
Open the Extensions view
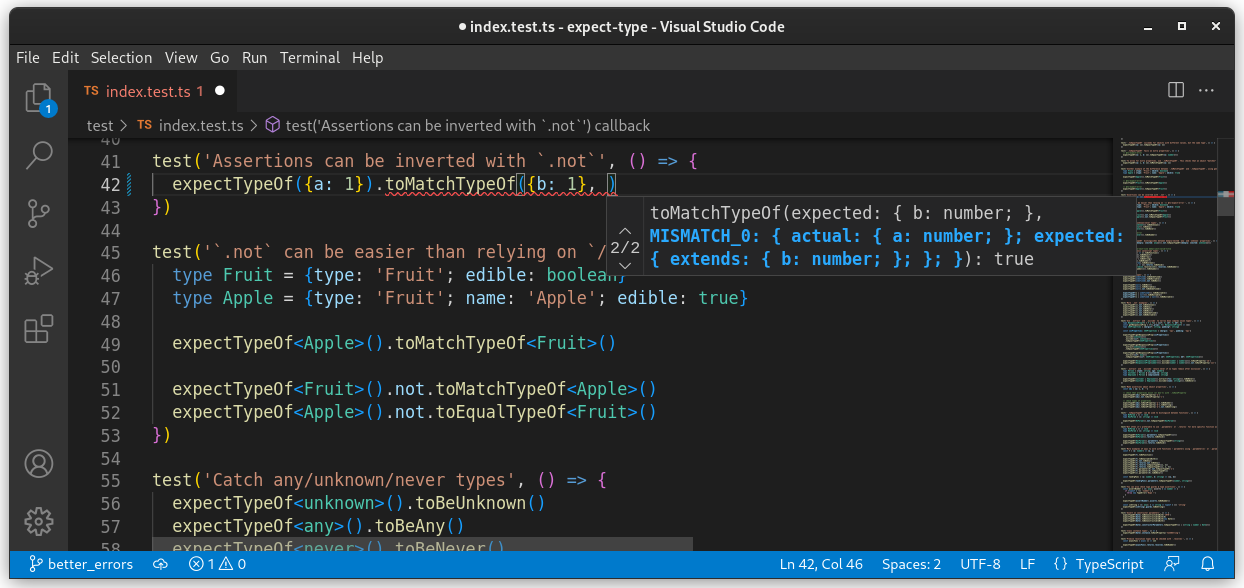pyautogui.click(x=38, y=328)
